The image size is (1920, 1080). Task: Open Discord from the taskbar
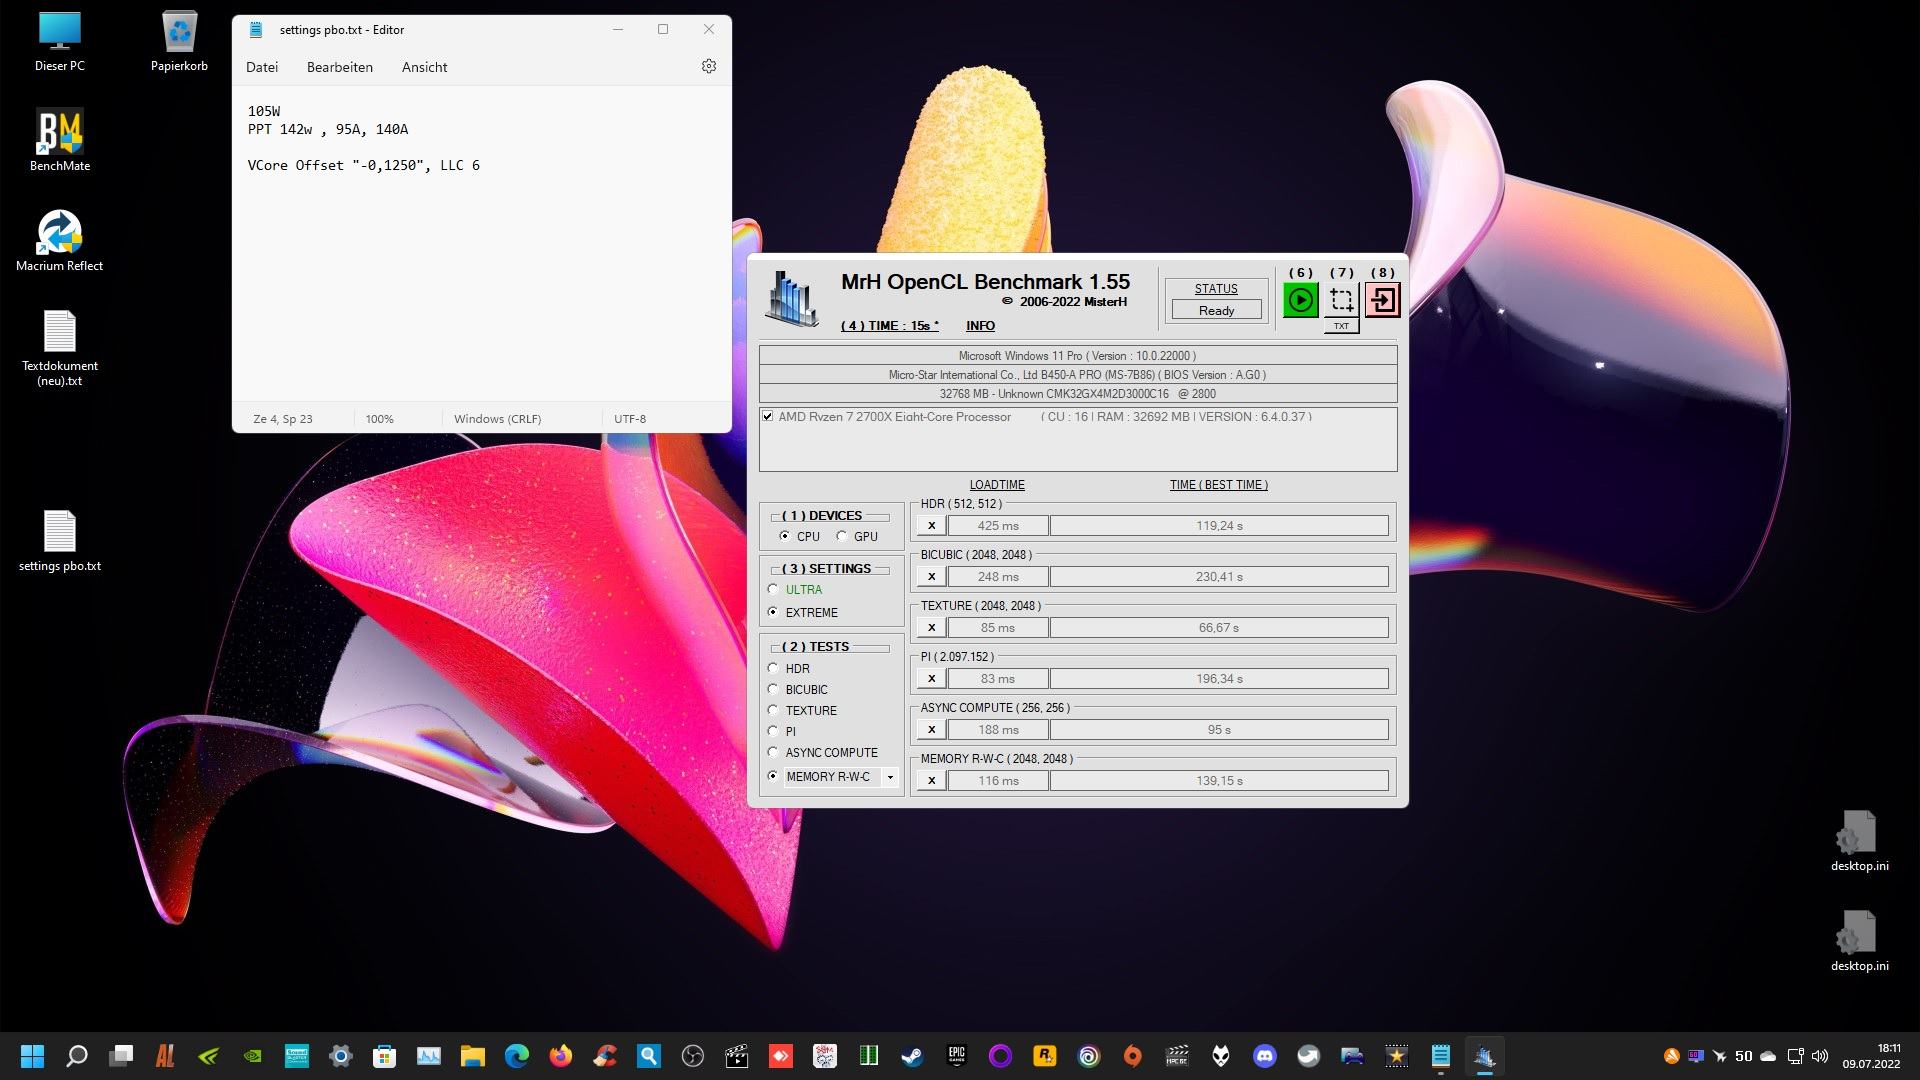pyautogui.click(x=1264, y=1056)
